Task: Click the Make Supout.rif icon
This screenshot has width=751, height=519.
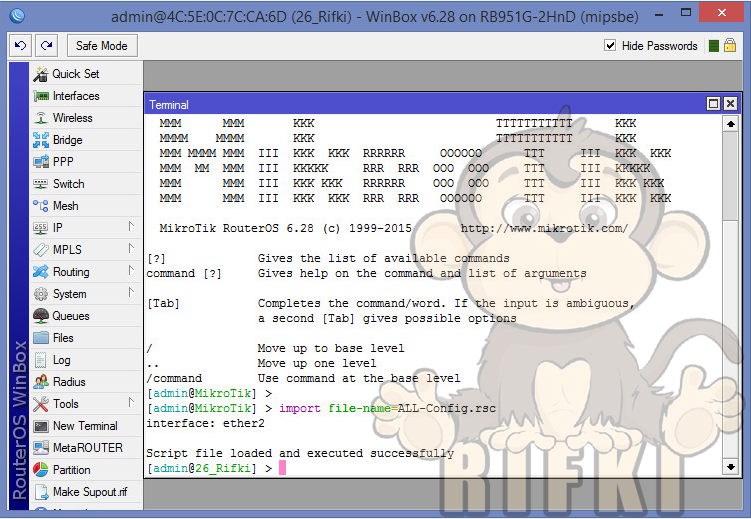Action: coord(42,492)
